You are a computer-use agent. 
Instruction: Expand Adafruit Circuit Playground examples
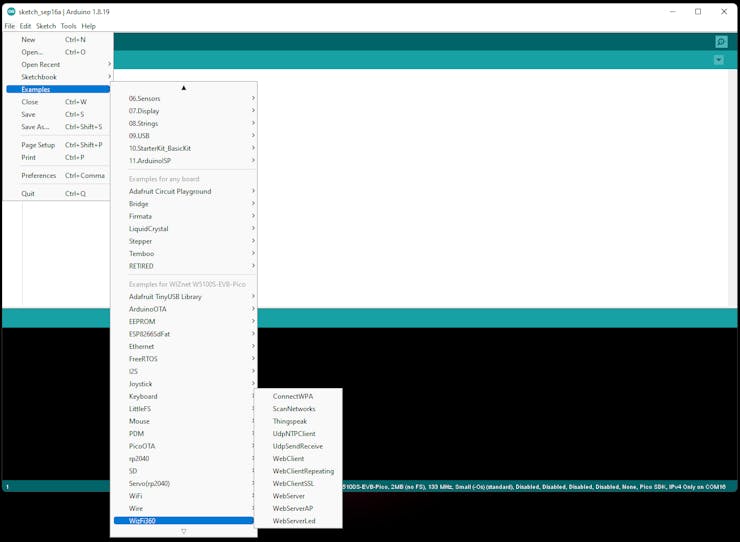184,191
